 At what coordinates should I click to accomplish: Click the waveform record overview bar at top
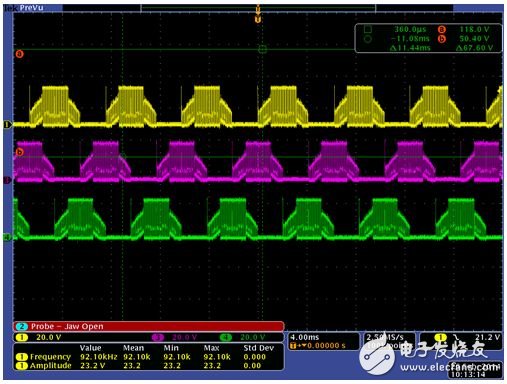pos(258,8)
